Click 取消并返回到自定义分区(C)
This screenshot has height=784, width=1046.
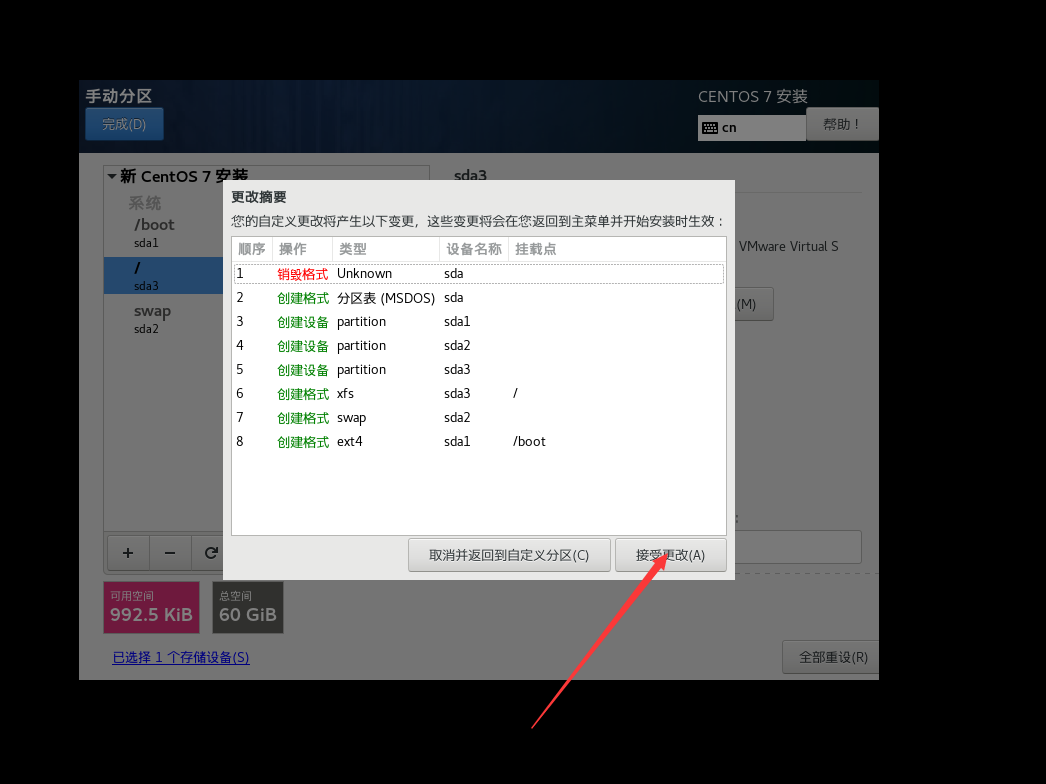(x=509, y=555)
